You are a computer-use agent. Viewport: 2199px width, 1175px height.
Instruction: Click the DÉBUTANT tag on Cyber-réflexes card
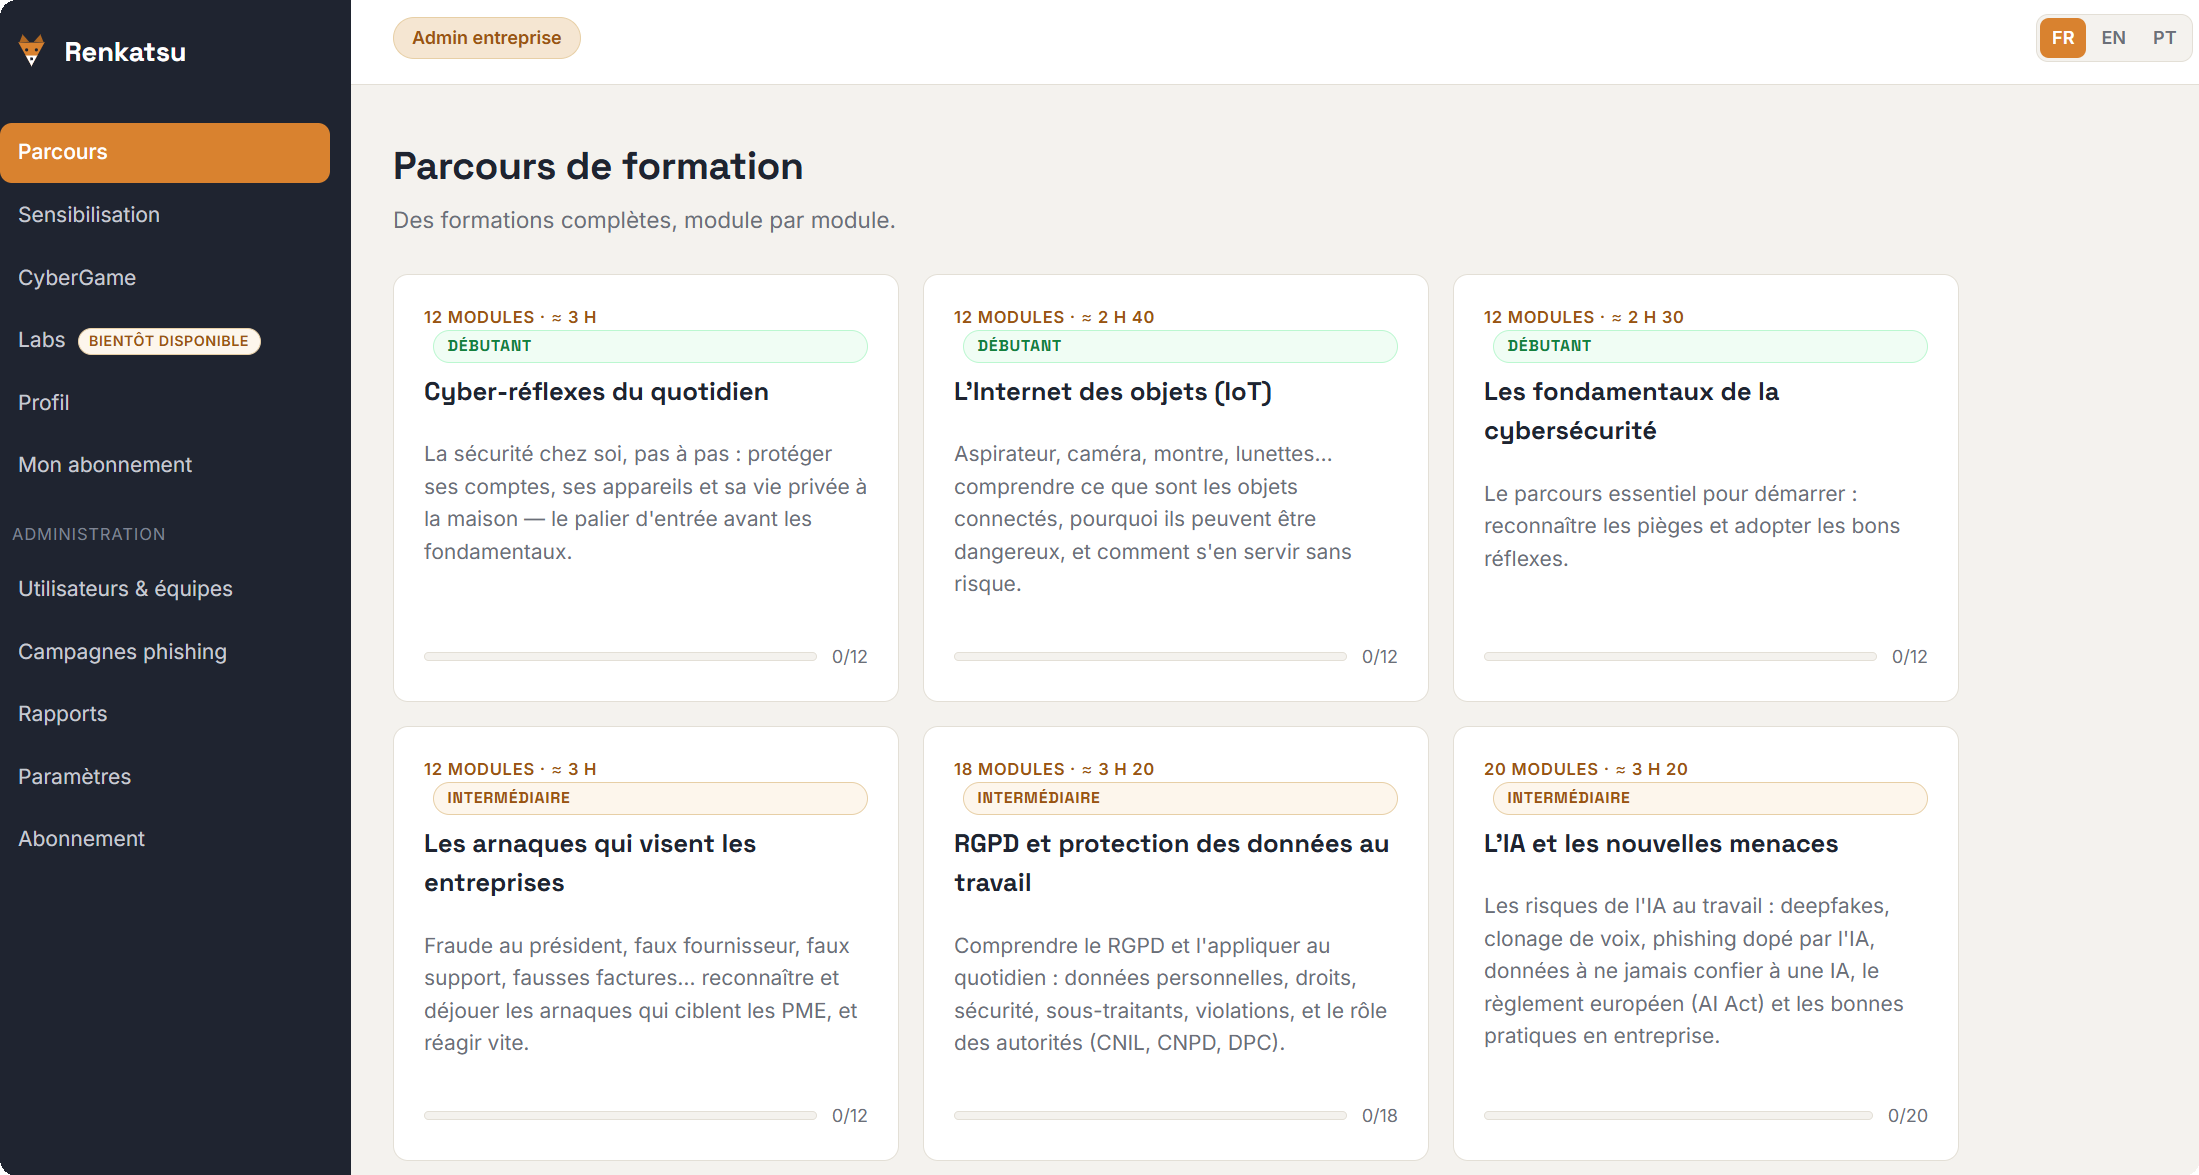(650, 346)
